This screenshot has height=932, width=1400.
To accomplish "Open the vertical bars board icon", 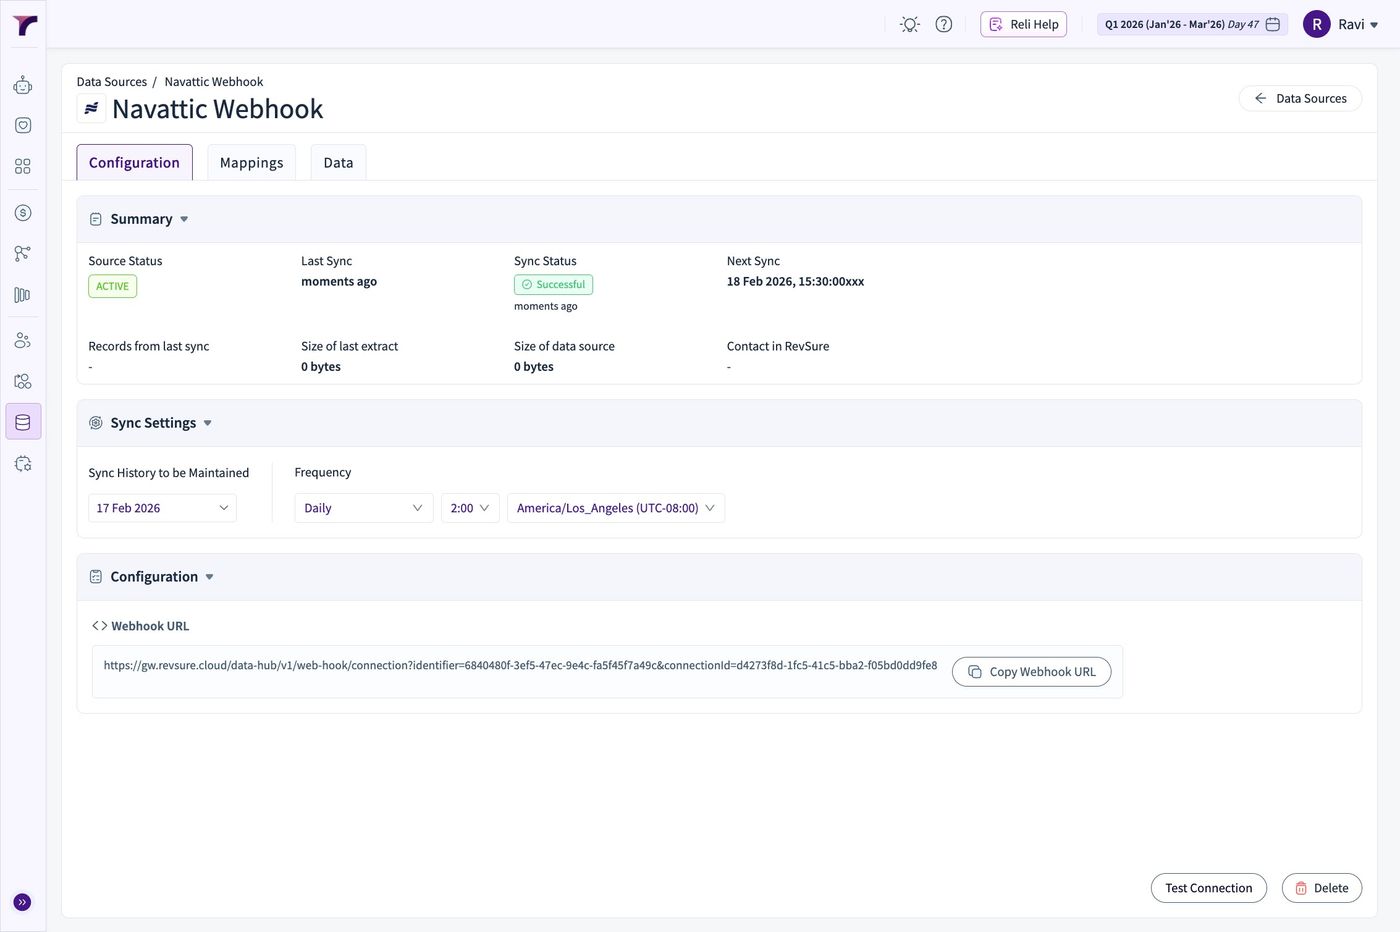I will click(x=23, y=295).
